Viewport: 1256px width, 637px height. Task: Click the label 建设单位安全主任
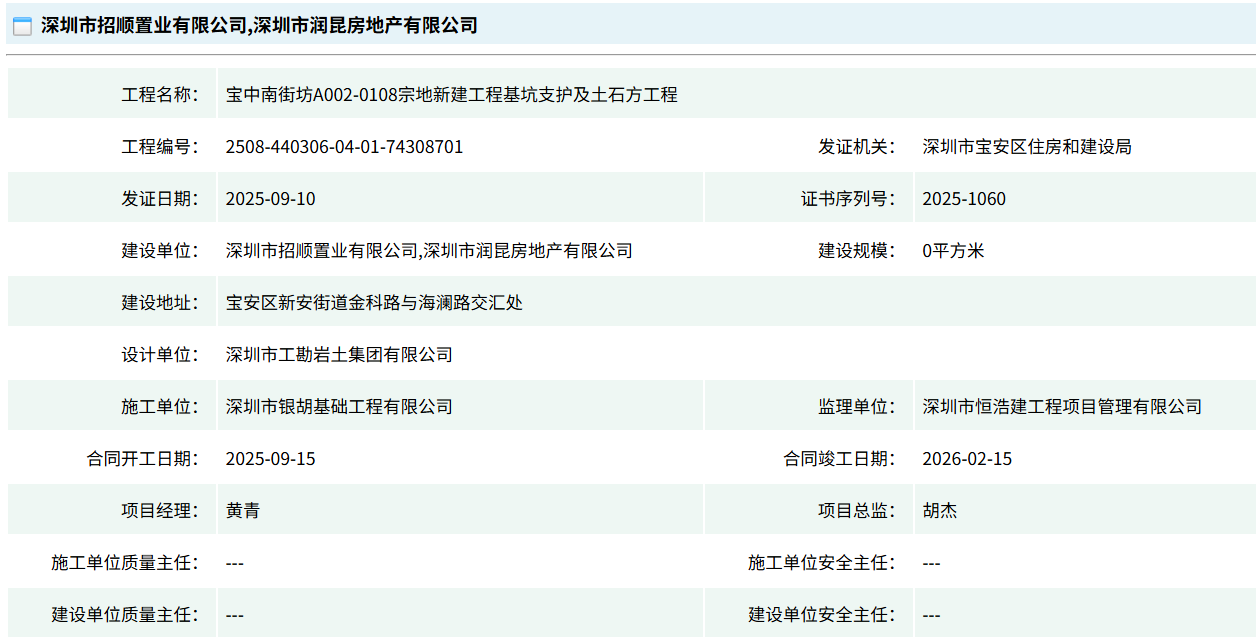(x=822, y=615)
